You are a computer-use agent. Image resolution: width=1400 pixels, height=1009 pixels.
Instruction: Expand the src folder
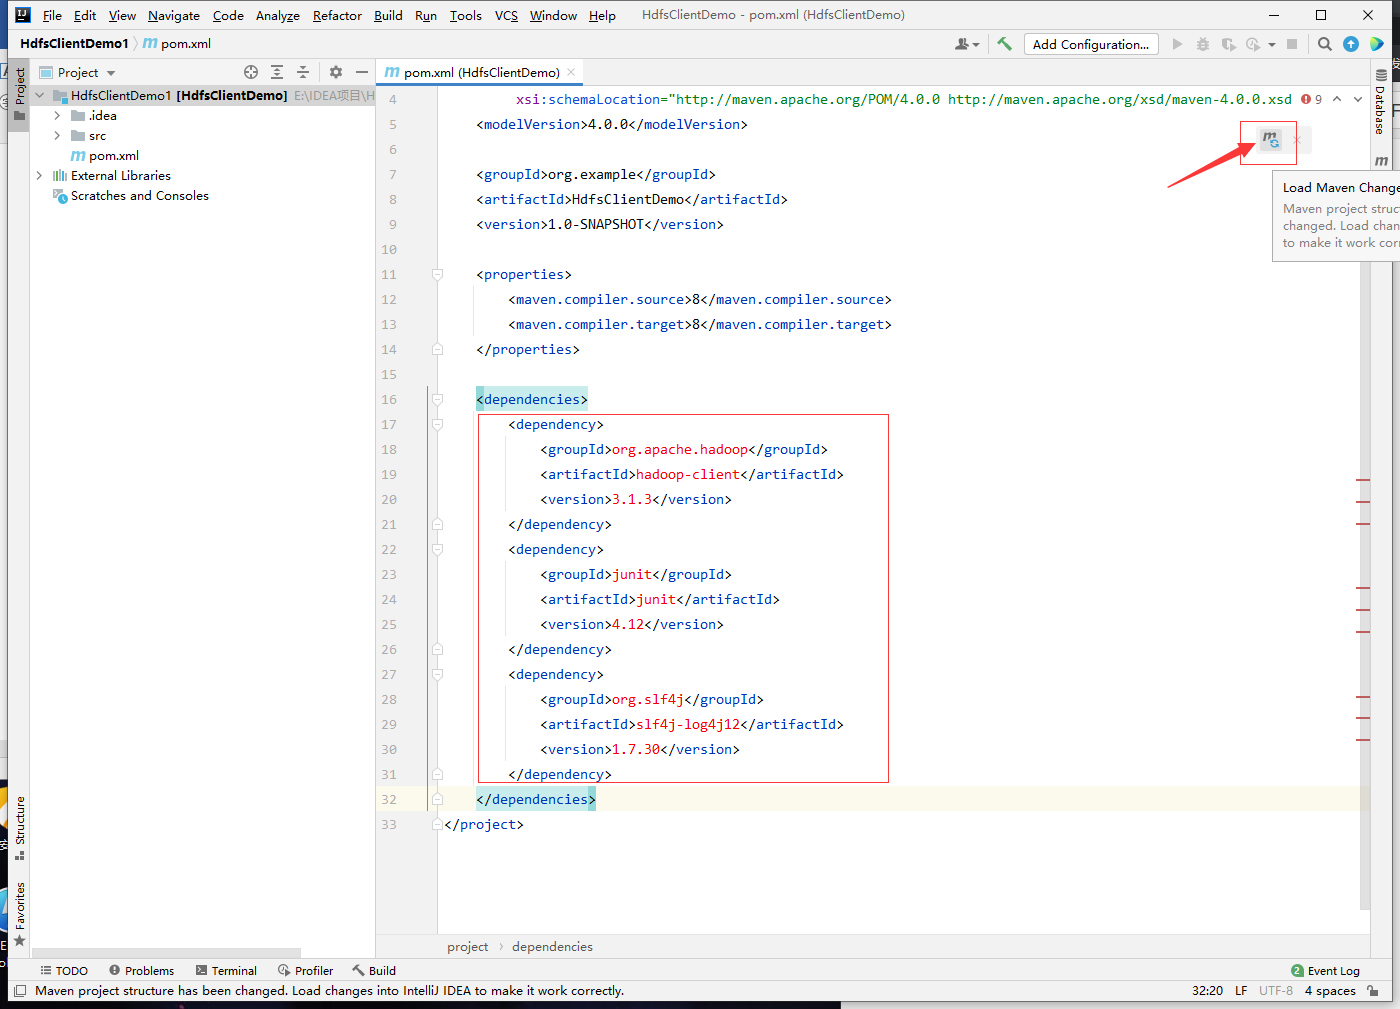coord(57,136)
